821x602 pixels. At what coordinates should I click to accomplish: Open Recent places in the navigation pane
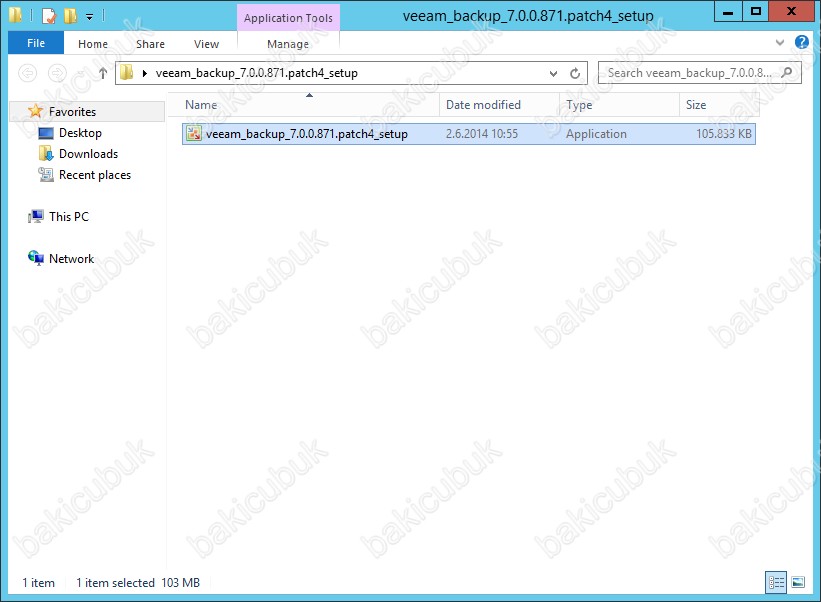point(95,175)
